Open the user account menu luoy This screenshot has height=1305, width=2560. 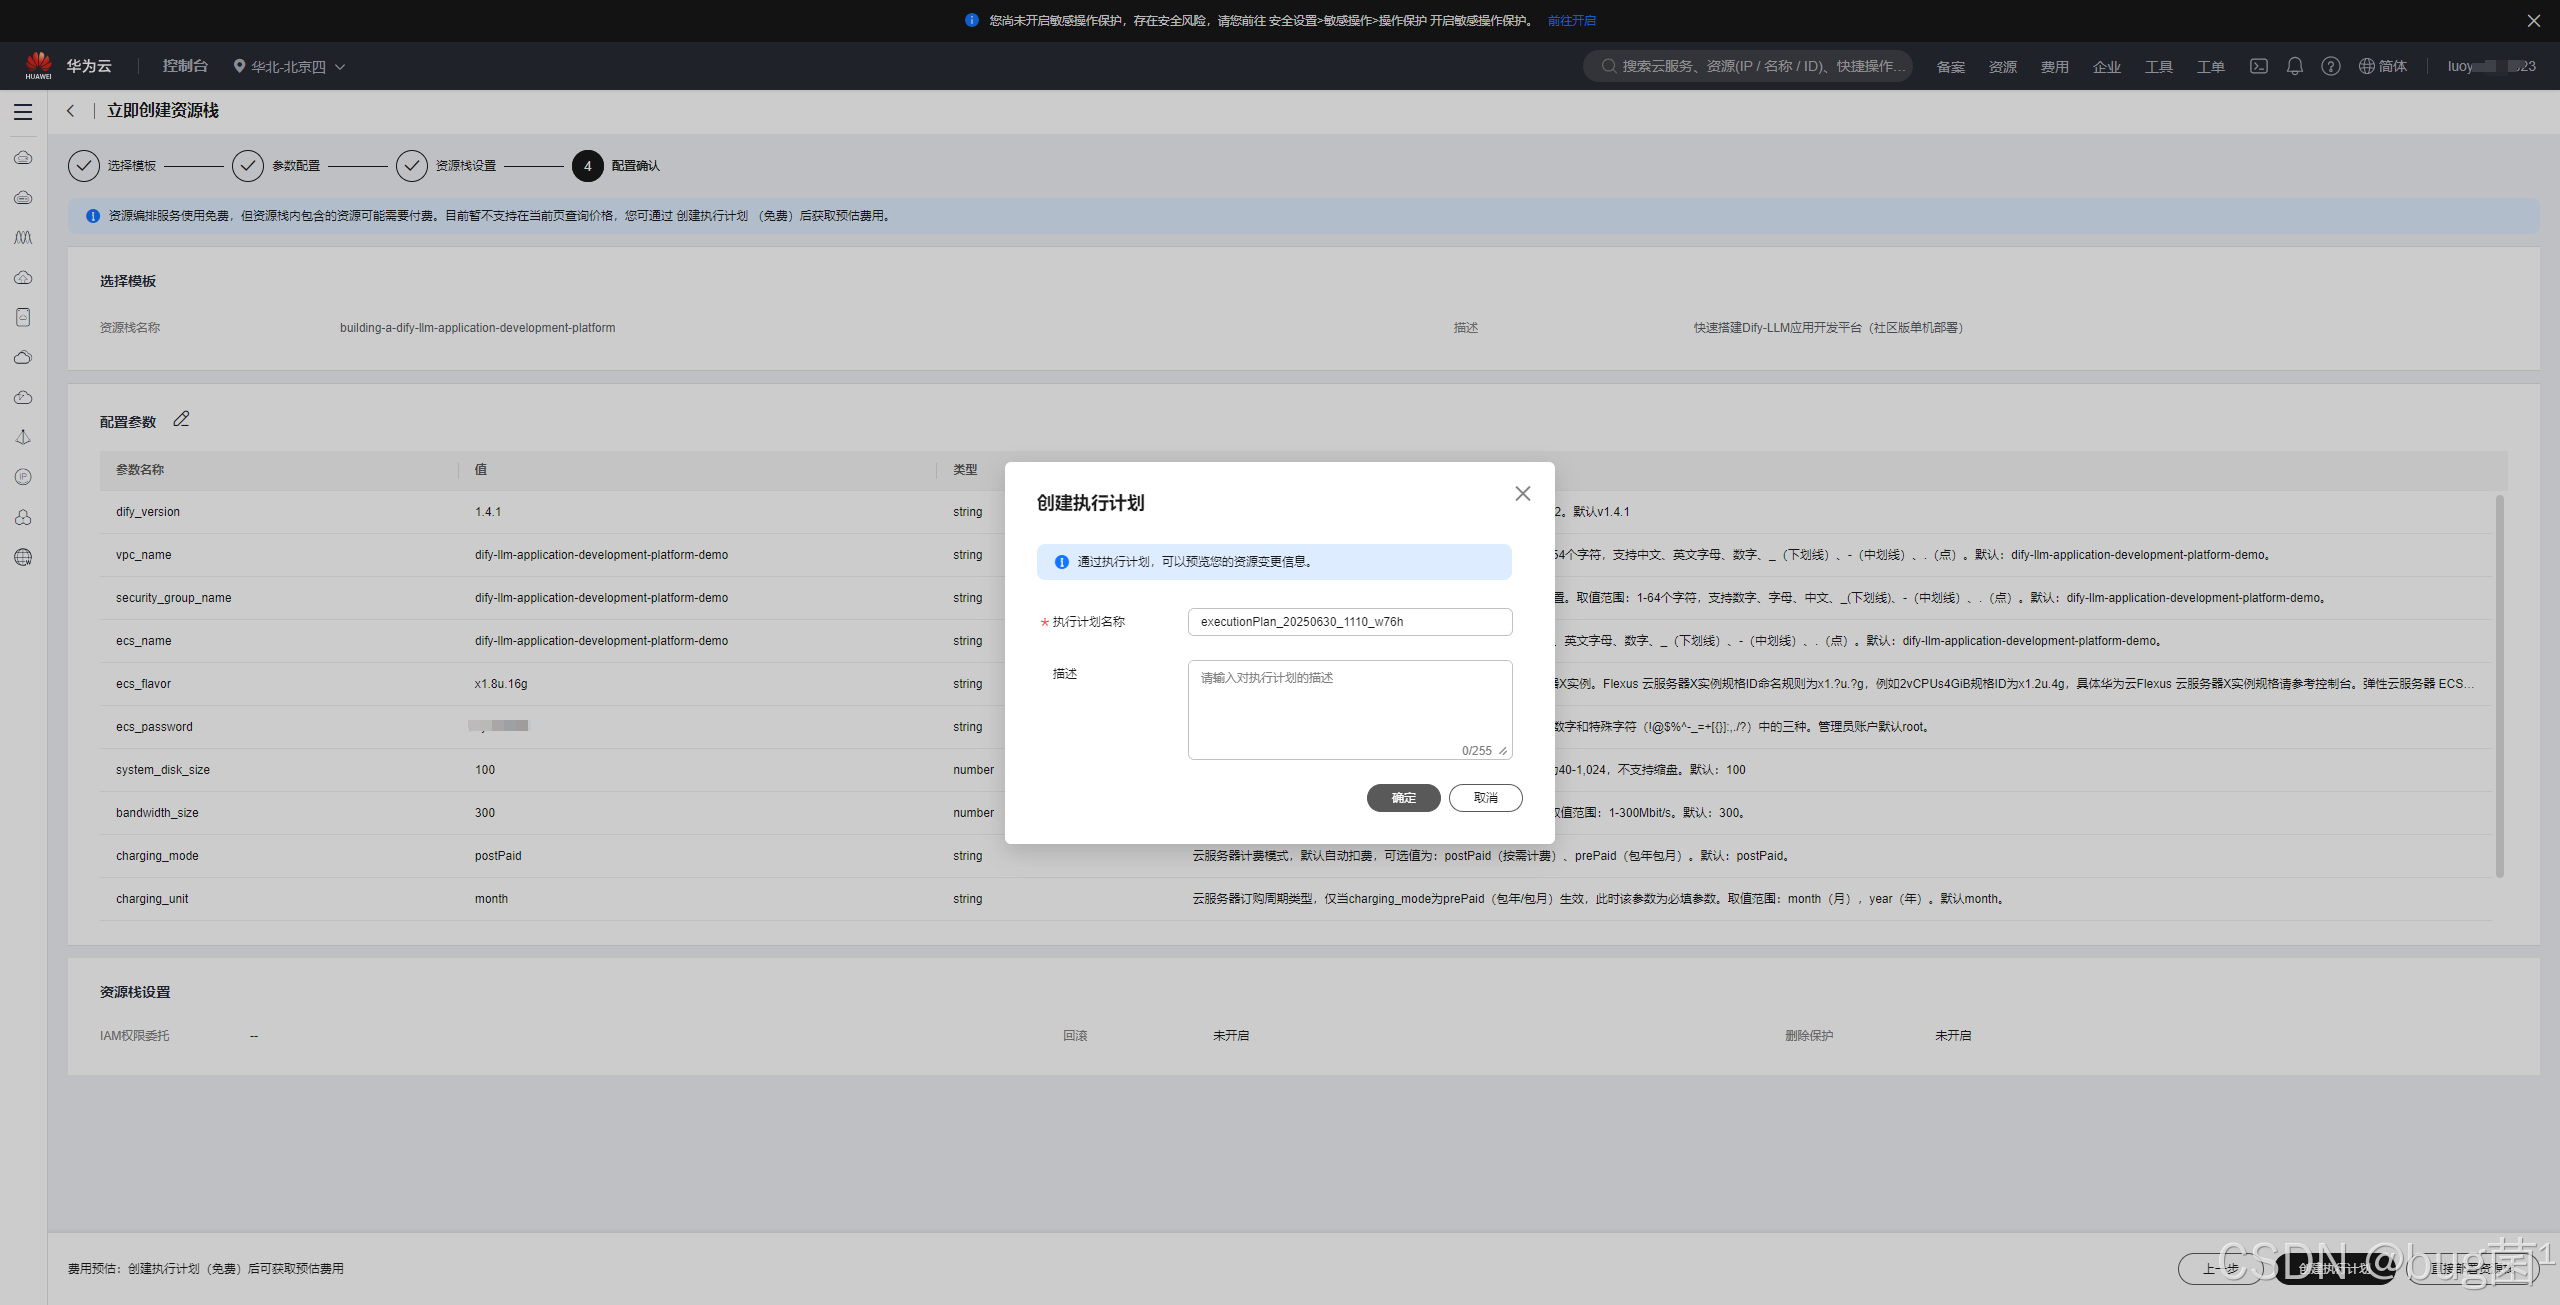(x=2491, y=66)
